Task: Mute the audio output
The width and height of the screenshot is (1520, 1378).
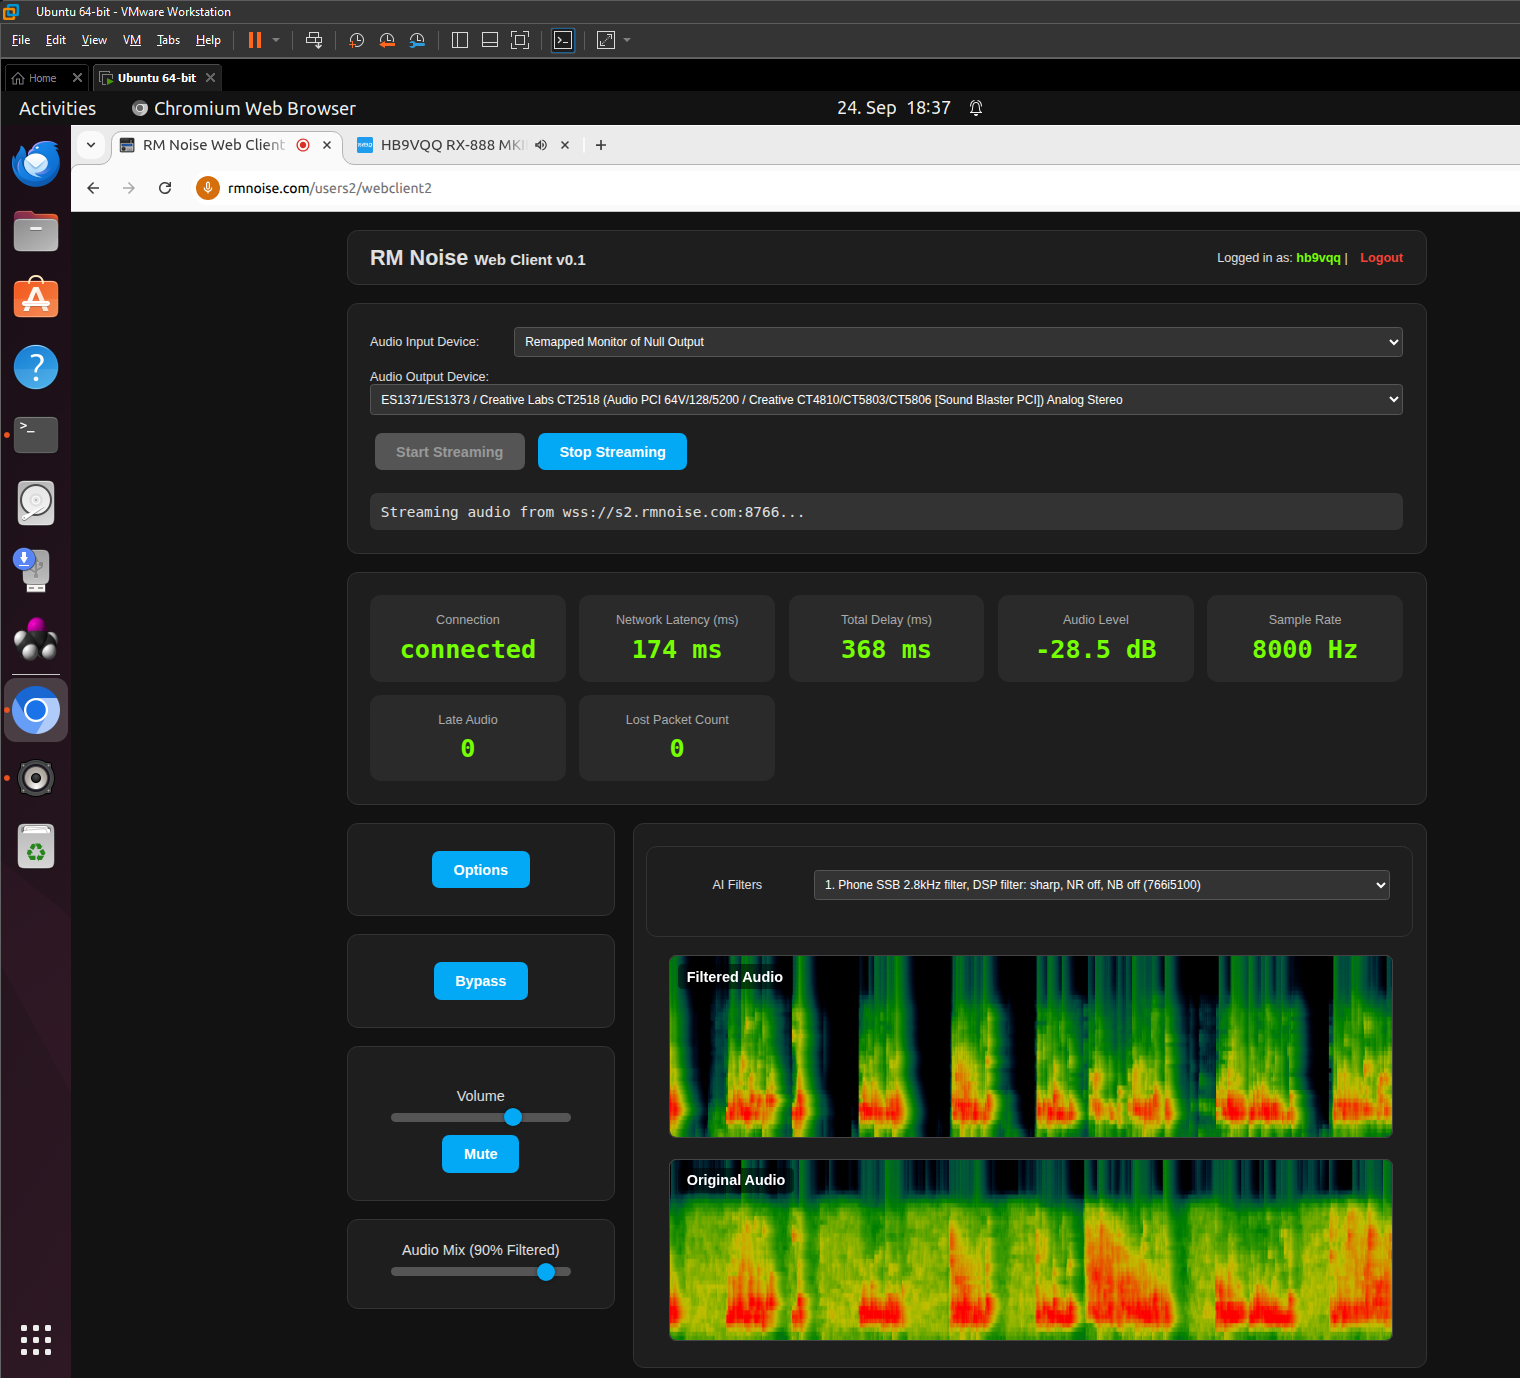Action: 481,1154
